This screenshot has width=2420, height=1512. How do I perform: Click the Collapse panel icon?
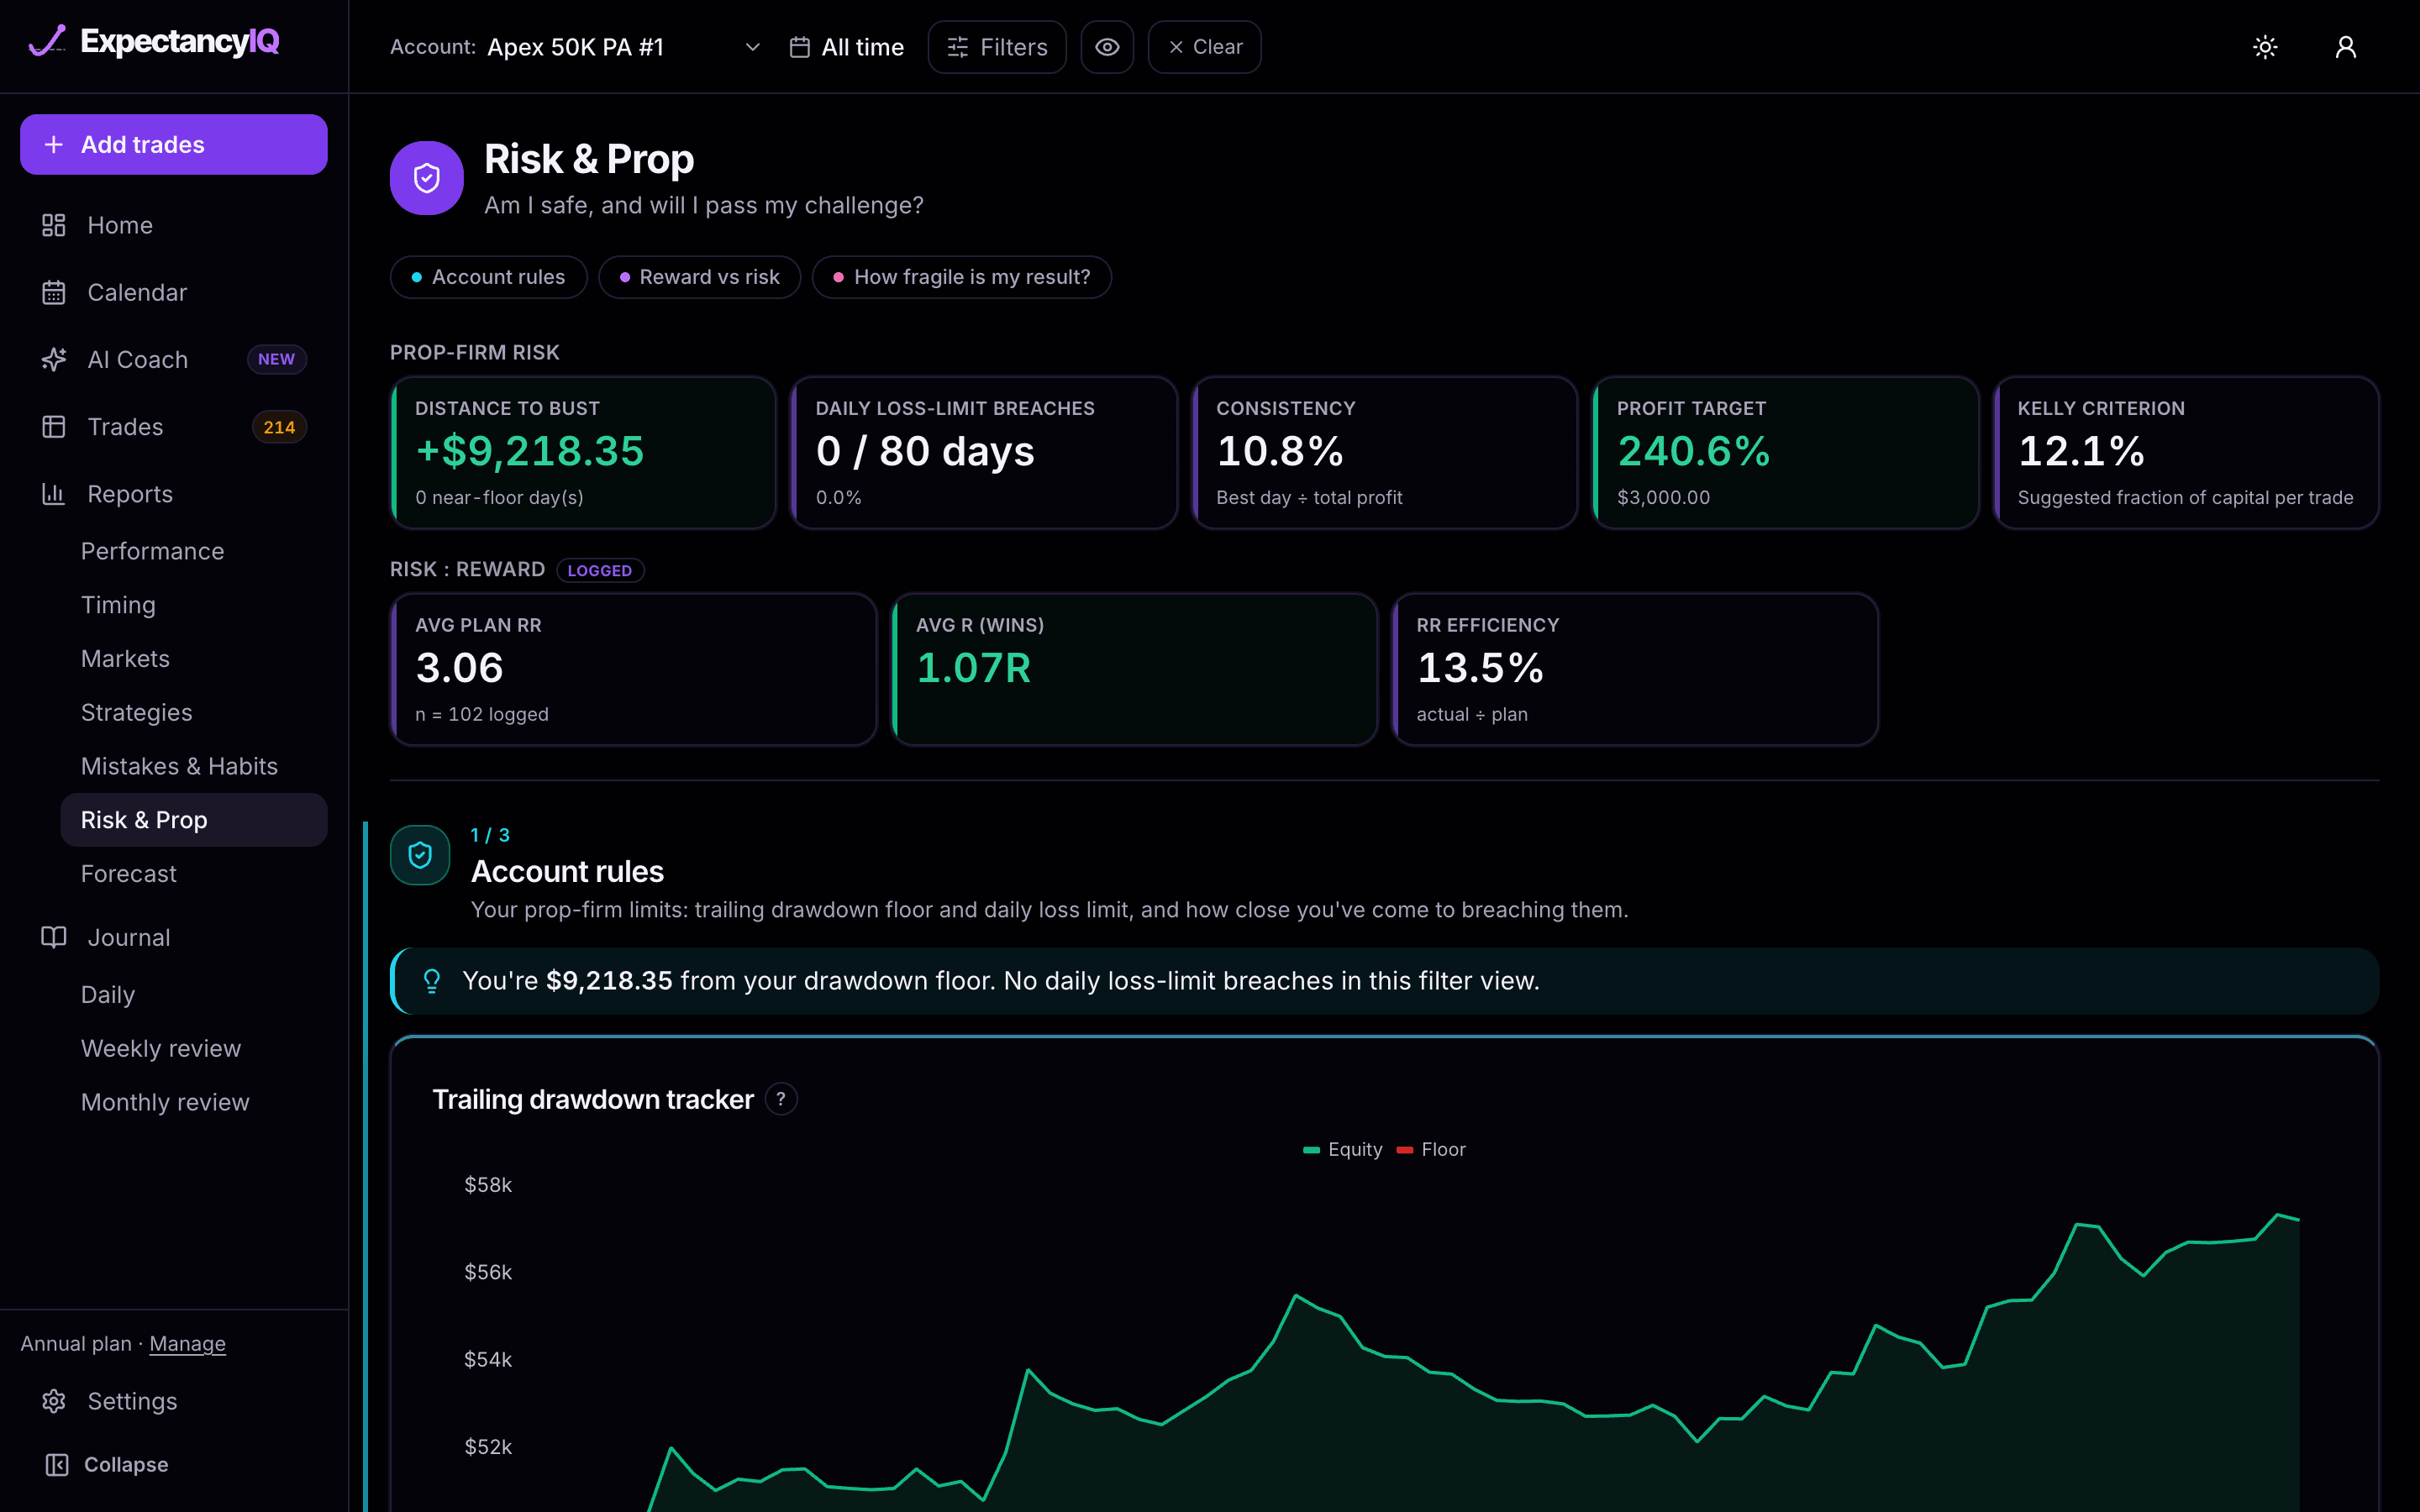(57, 1465)
